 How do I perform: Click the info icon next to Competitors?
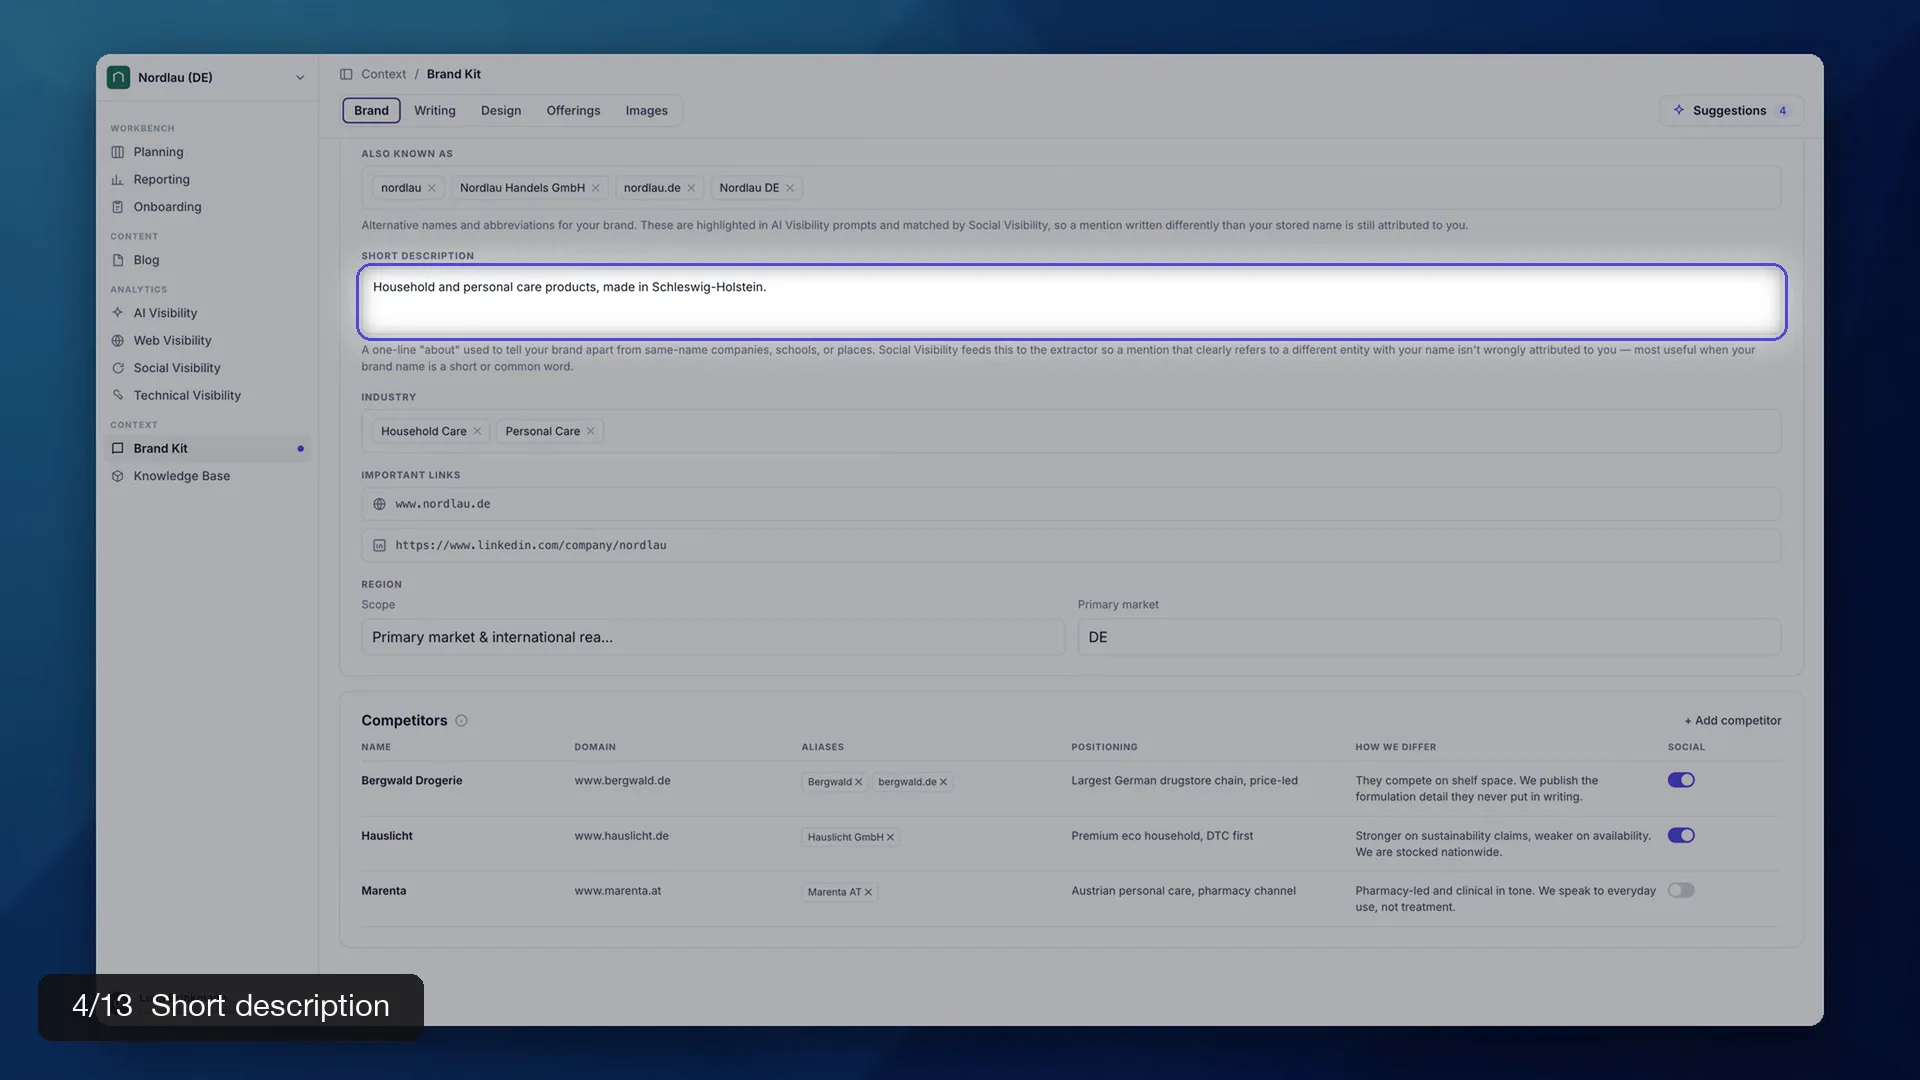point(461,720)
